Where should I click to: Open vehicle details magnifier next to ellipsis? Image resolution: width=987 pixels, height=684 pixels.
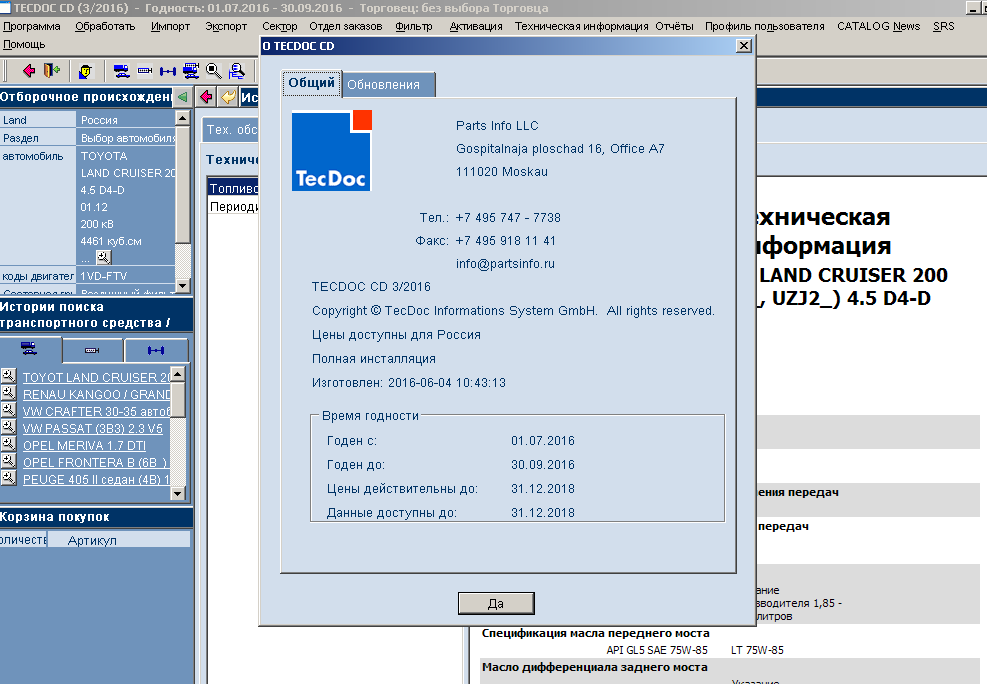(x=104, y=257)
